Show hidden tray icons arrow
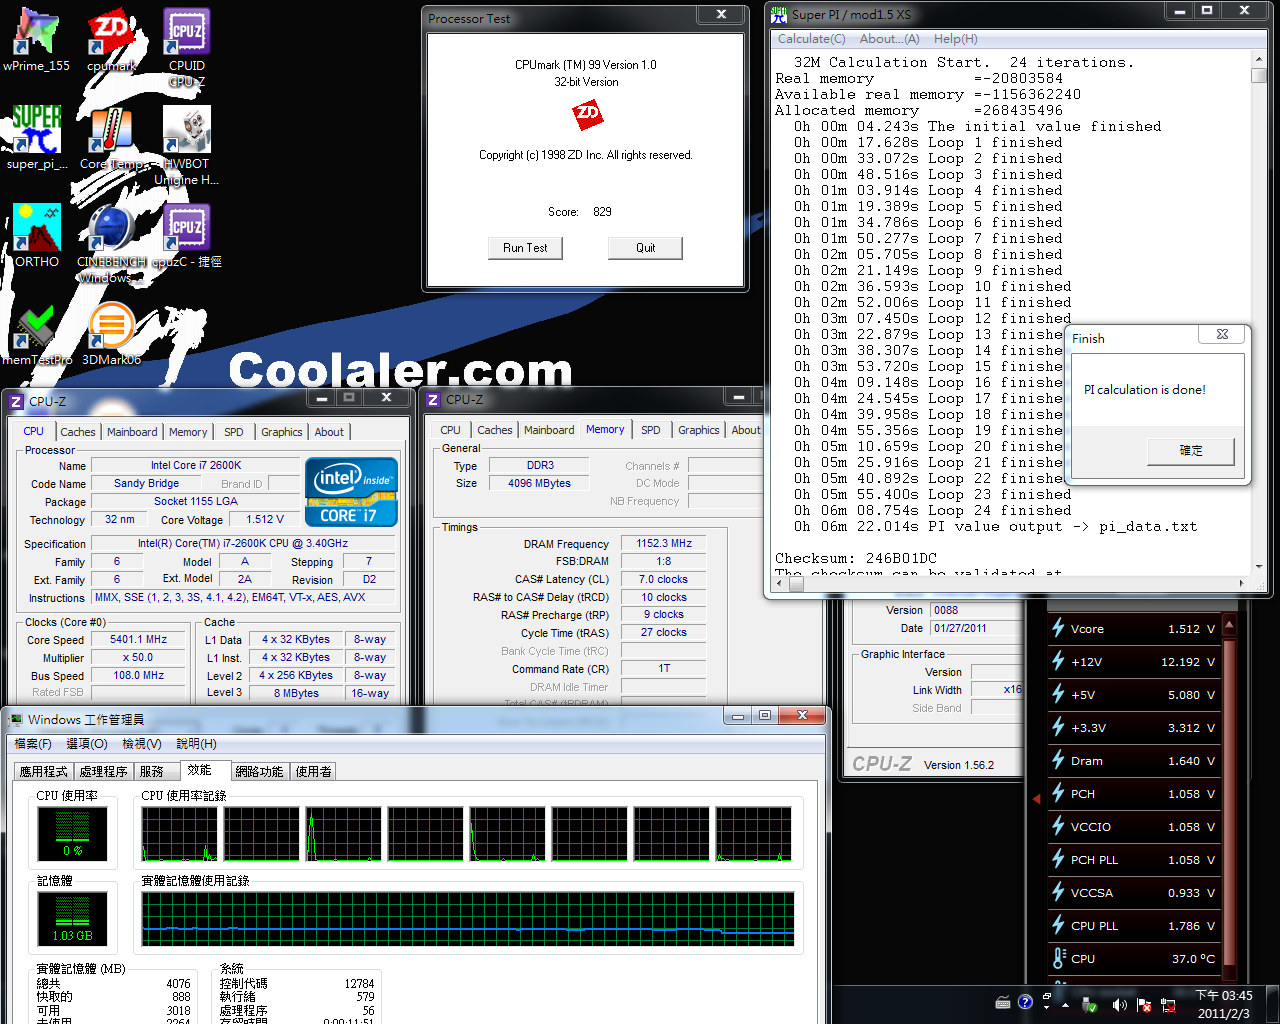The image size is (1280, 1024). [1065, 1005]
